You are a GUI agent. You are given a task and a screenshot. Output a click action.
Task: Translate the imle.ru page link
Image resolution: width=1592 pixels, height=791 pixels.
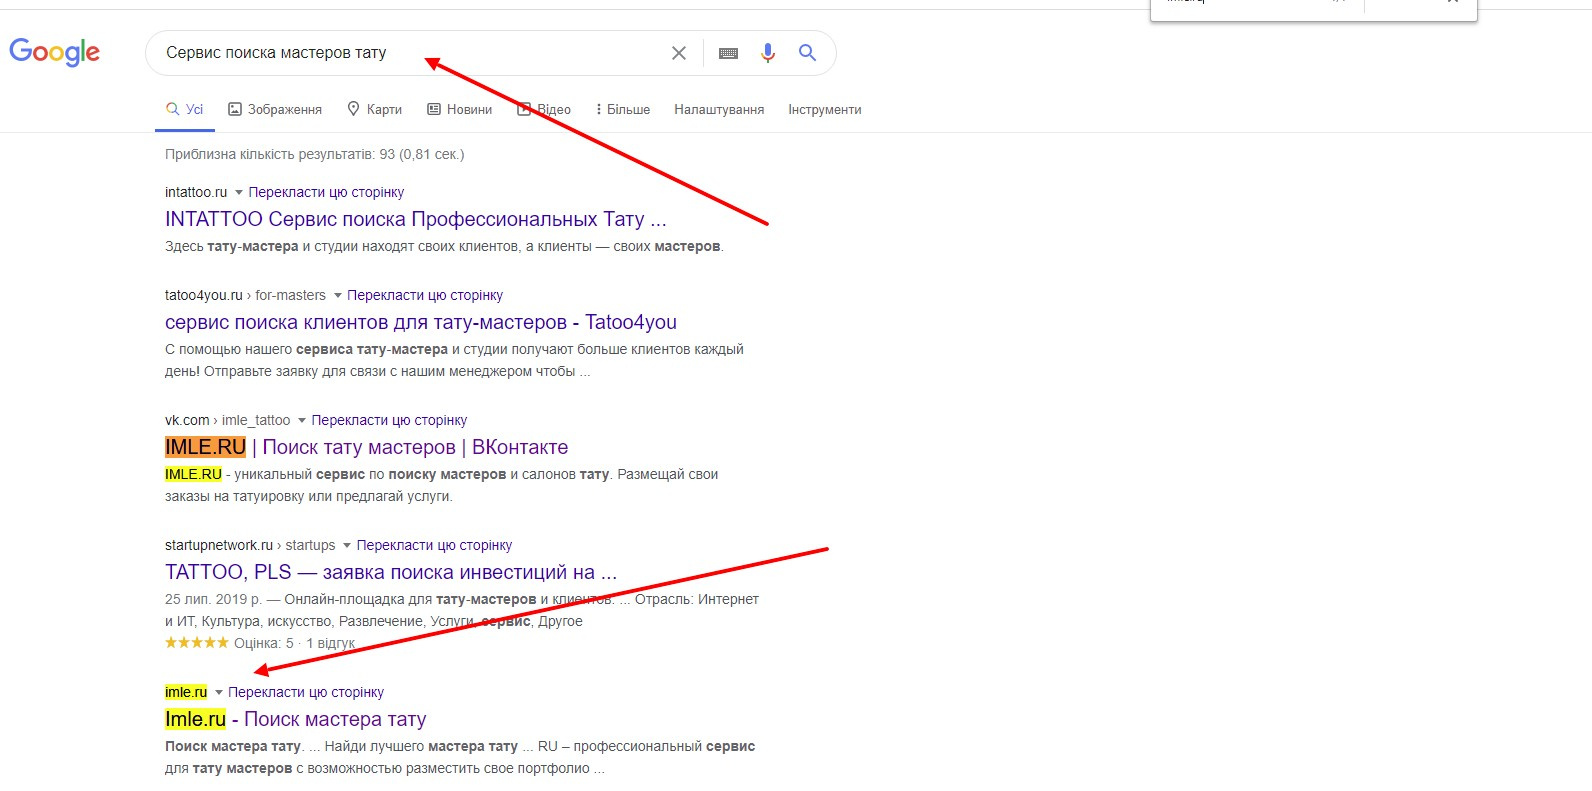306,692
